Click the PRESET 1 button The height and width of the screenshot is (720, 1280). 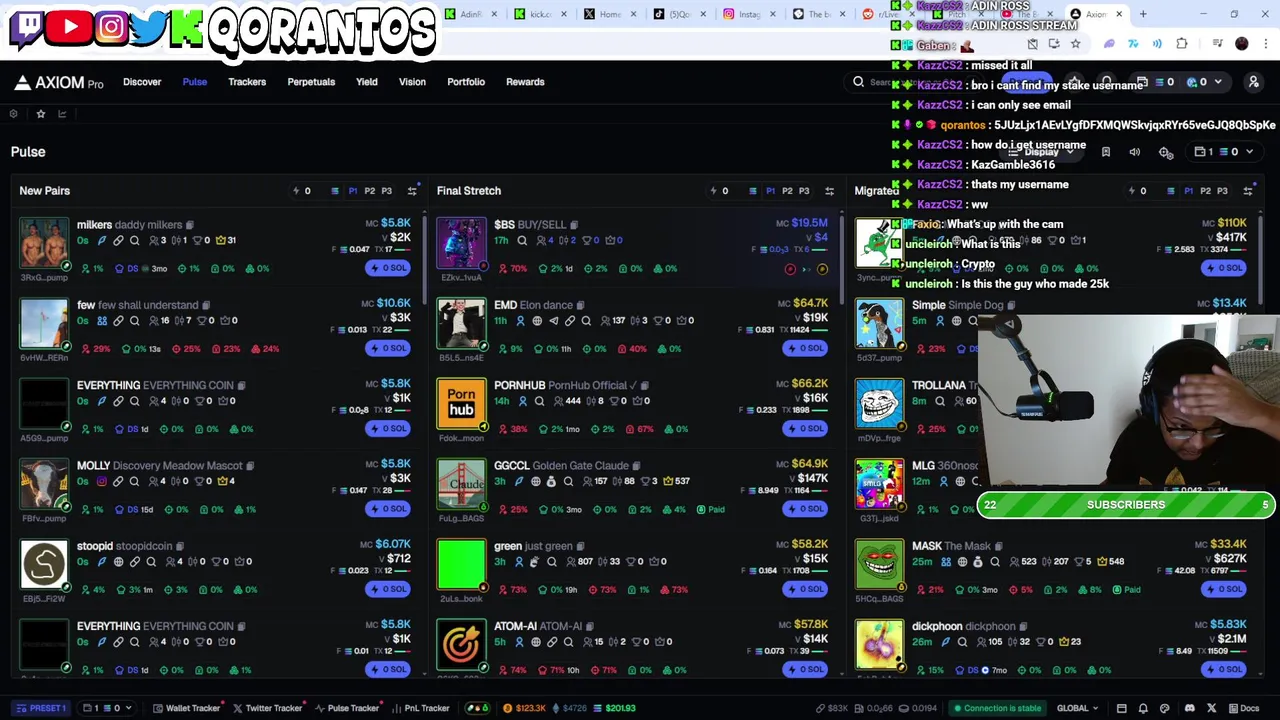[x=41, y=708]
